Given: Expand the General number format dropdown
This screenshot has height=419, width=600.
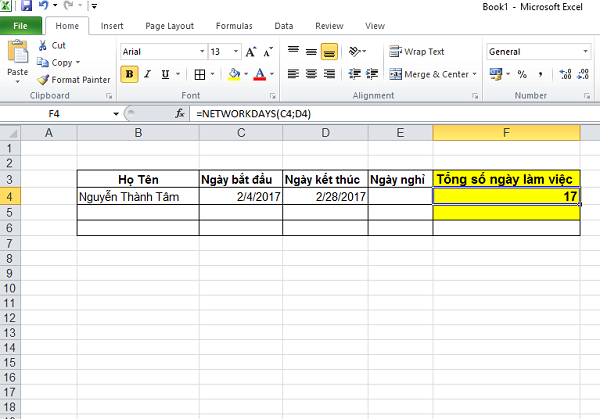Looking at the screenshot, I should 592,52.
